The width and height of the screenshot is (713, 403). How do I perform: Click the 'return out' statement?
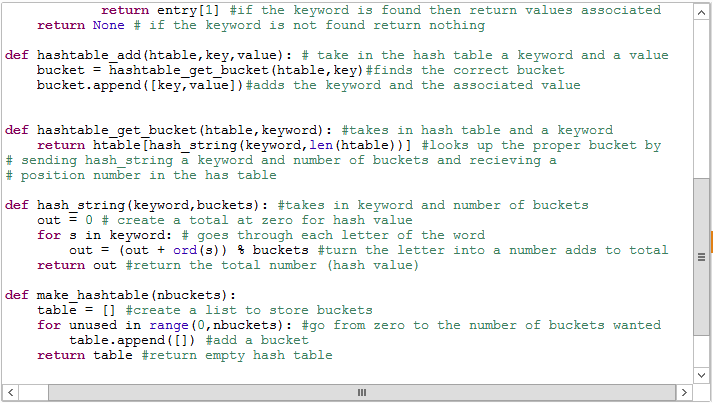(76, 265)
